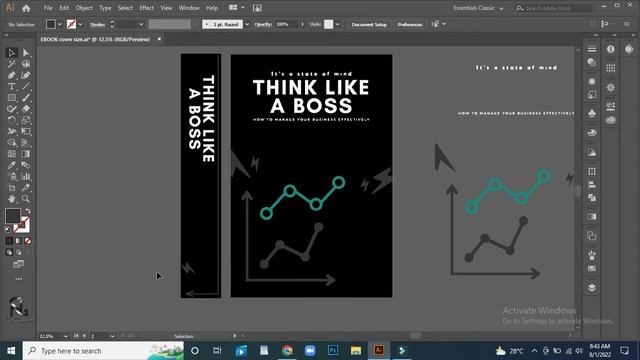Open the Layers panel icon
The width and height of the screenshot is (640, 360).
pos(592,287)
